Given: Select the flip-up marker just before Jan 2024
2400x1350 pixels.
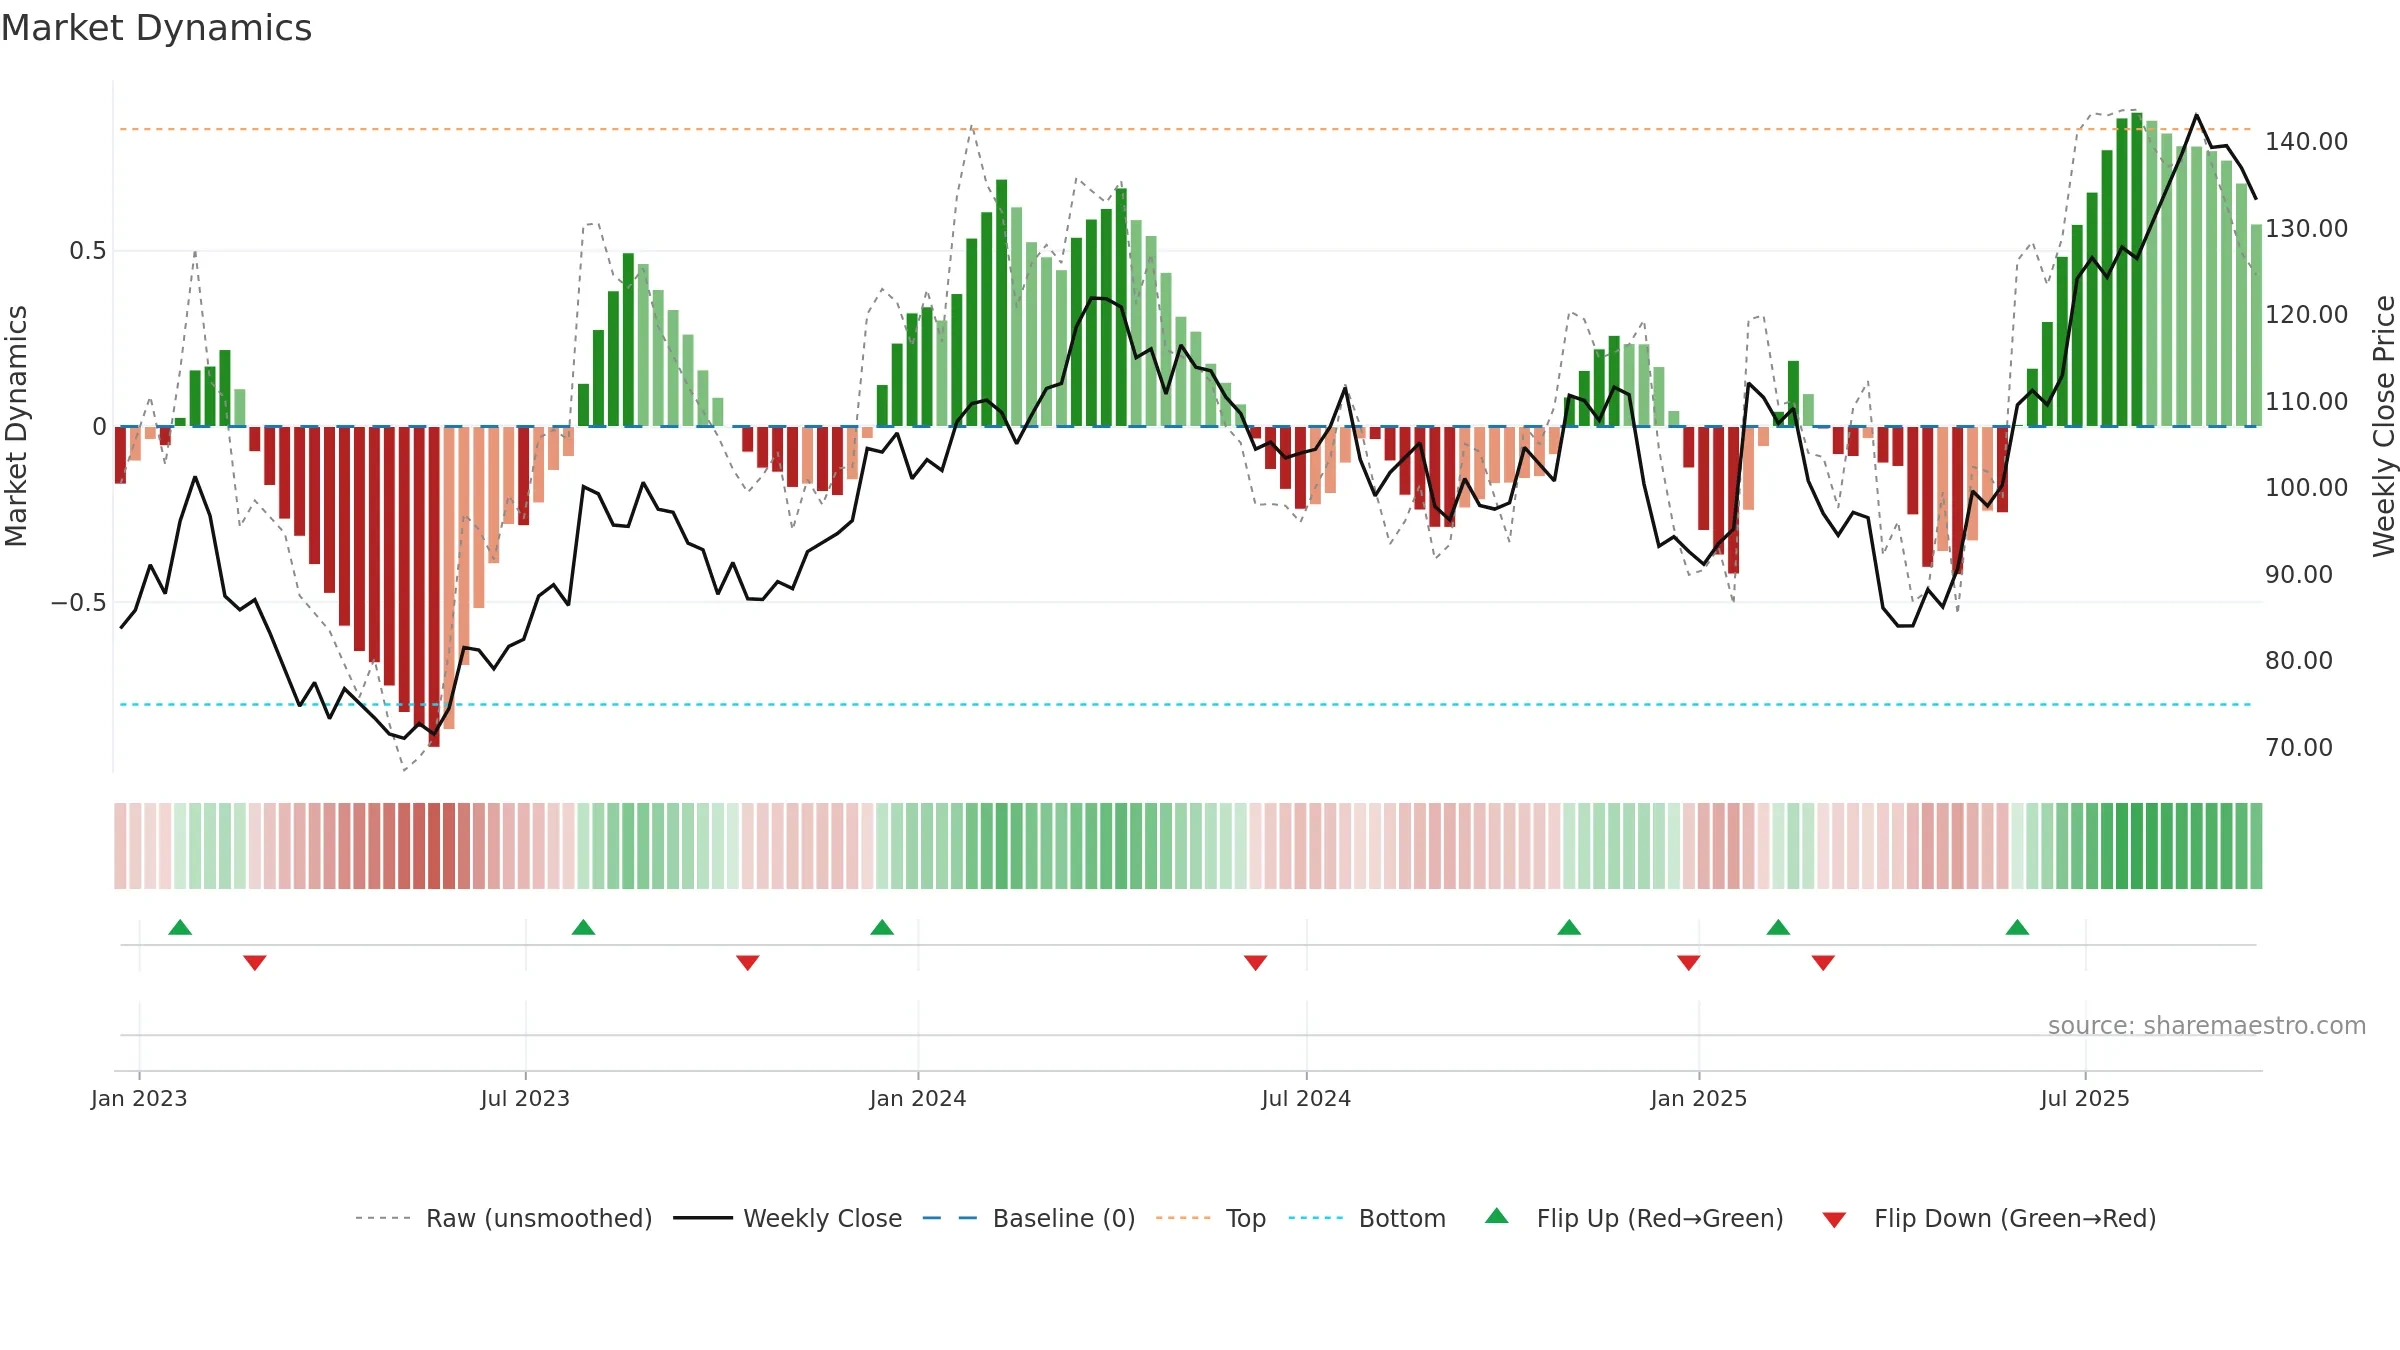Looking at the screenshot, I should click(x=882, y=927).
